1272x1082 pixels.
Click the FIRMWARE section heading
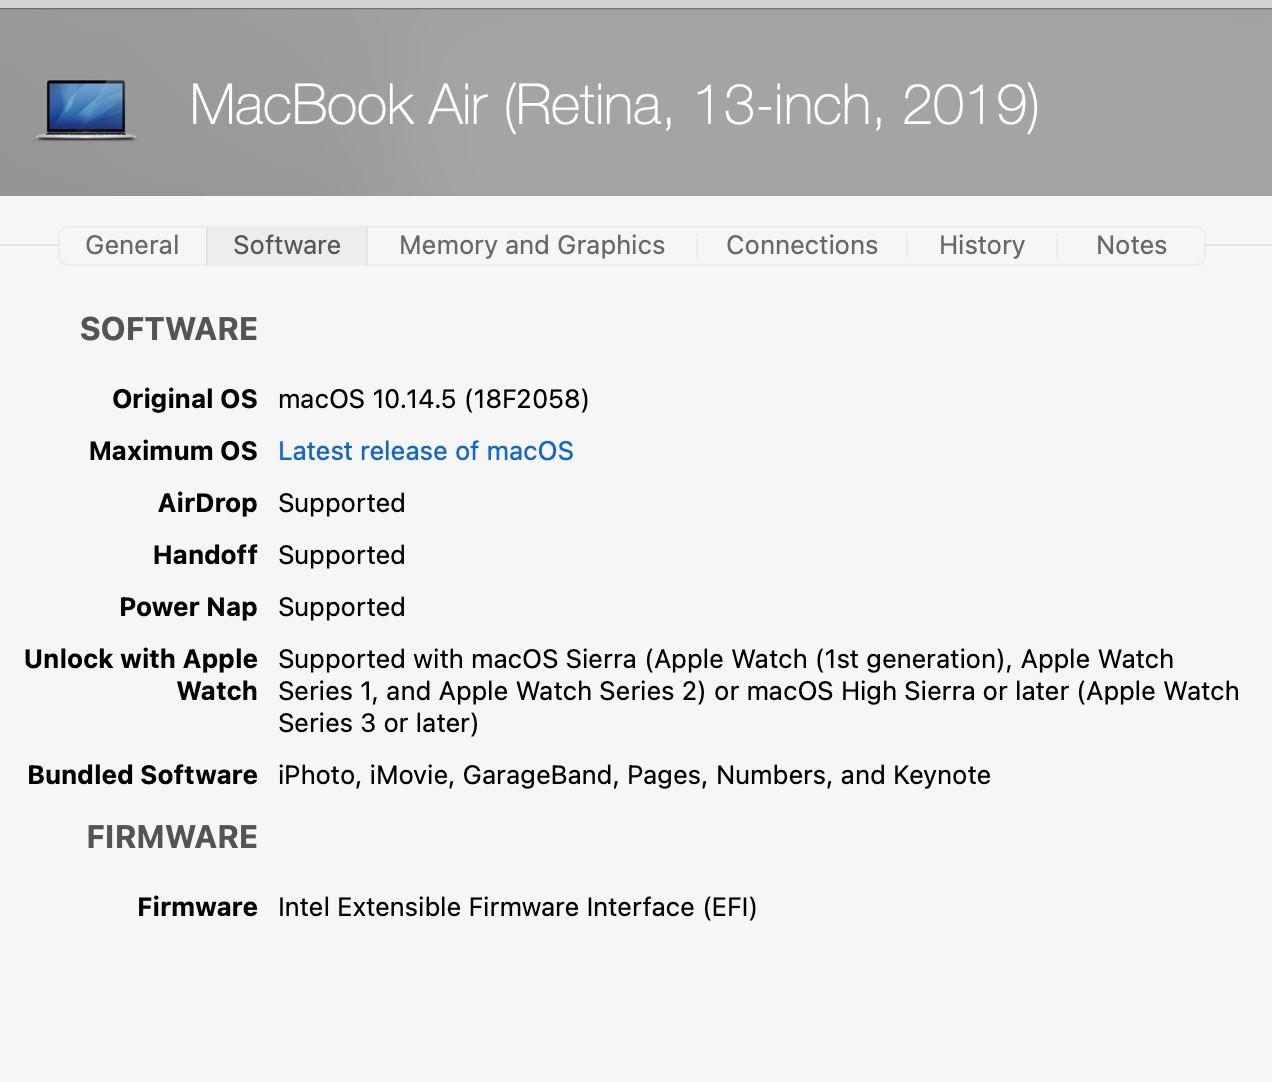point(172,837)
